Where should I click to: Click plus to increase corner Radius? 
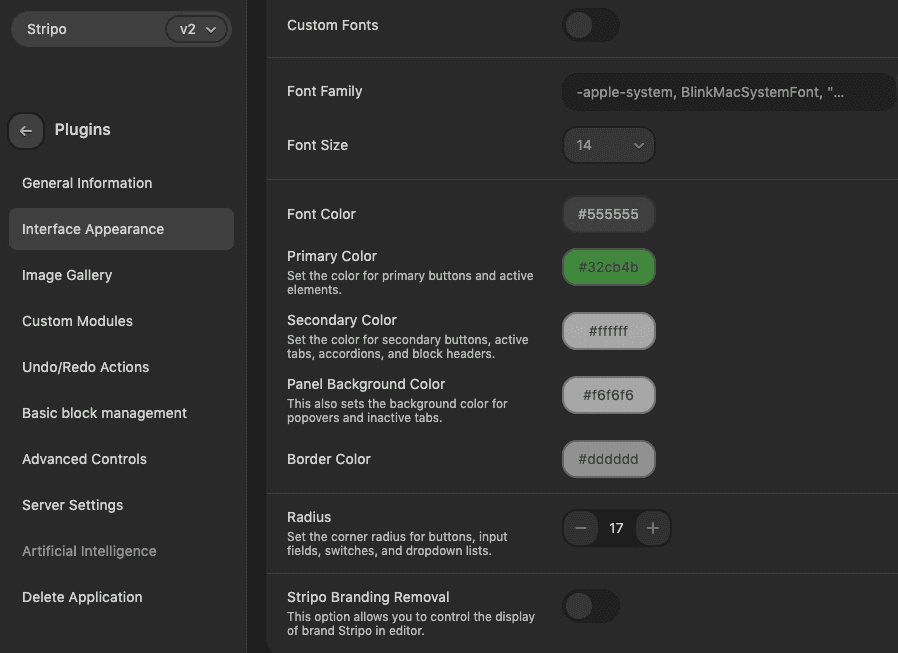click(653, 528)
